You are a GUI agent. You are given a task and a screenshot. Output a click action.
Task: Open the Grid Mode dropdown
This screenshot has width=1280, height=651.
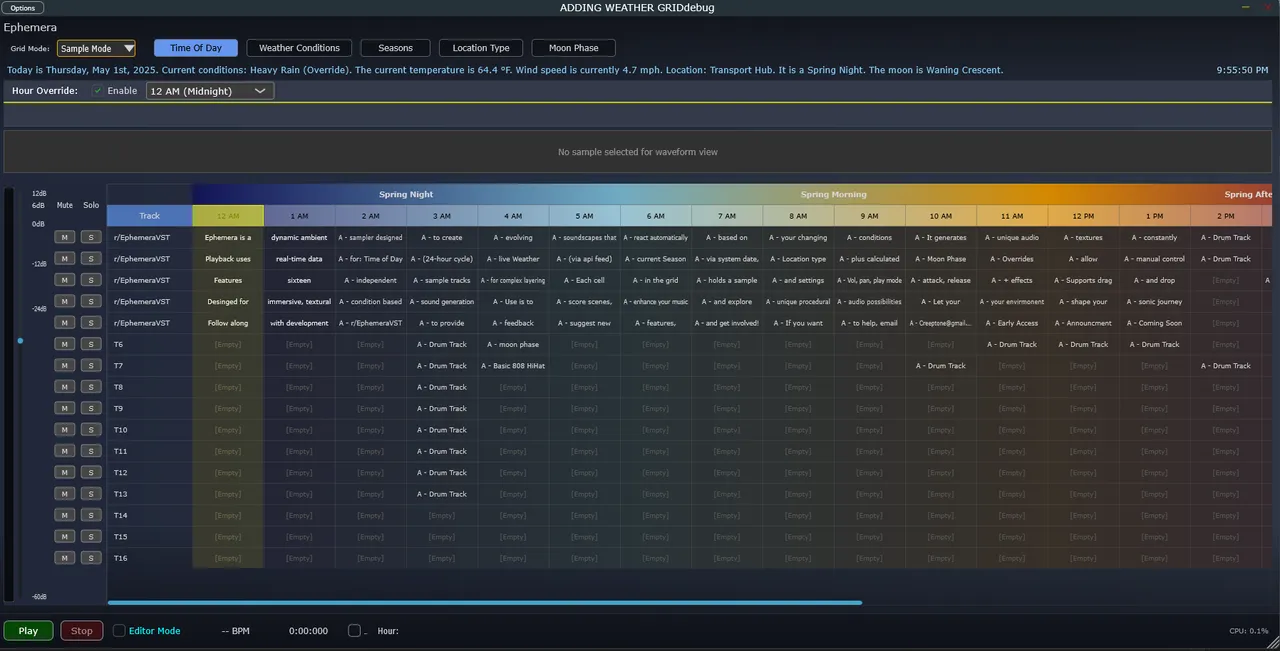[x=96, y=48]
